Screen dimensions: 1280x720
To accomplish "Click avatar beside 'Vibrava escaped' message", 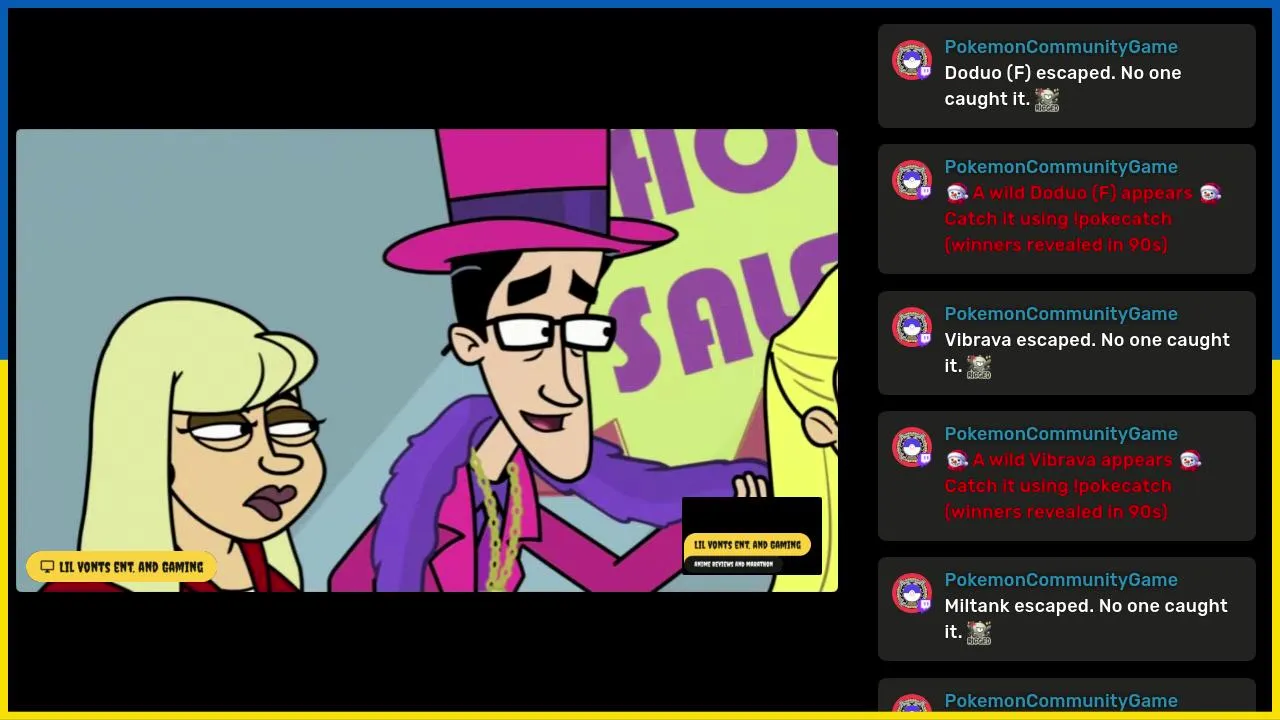I will [912, 327].
